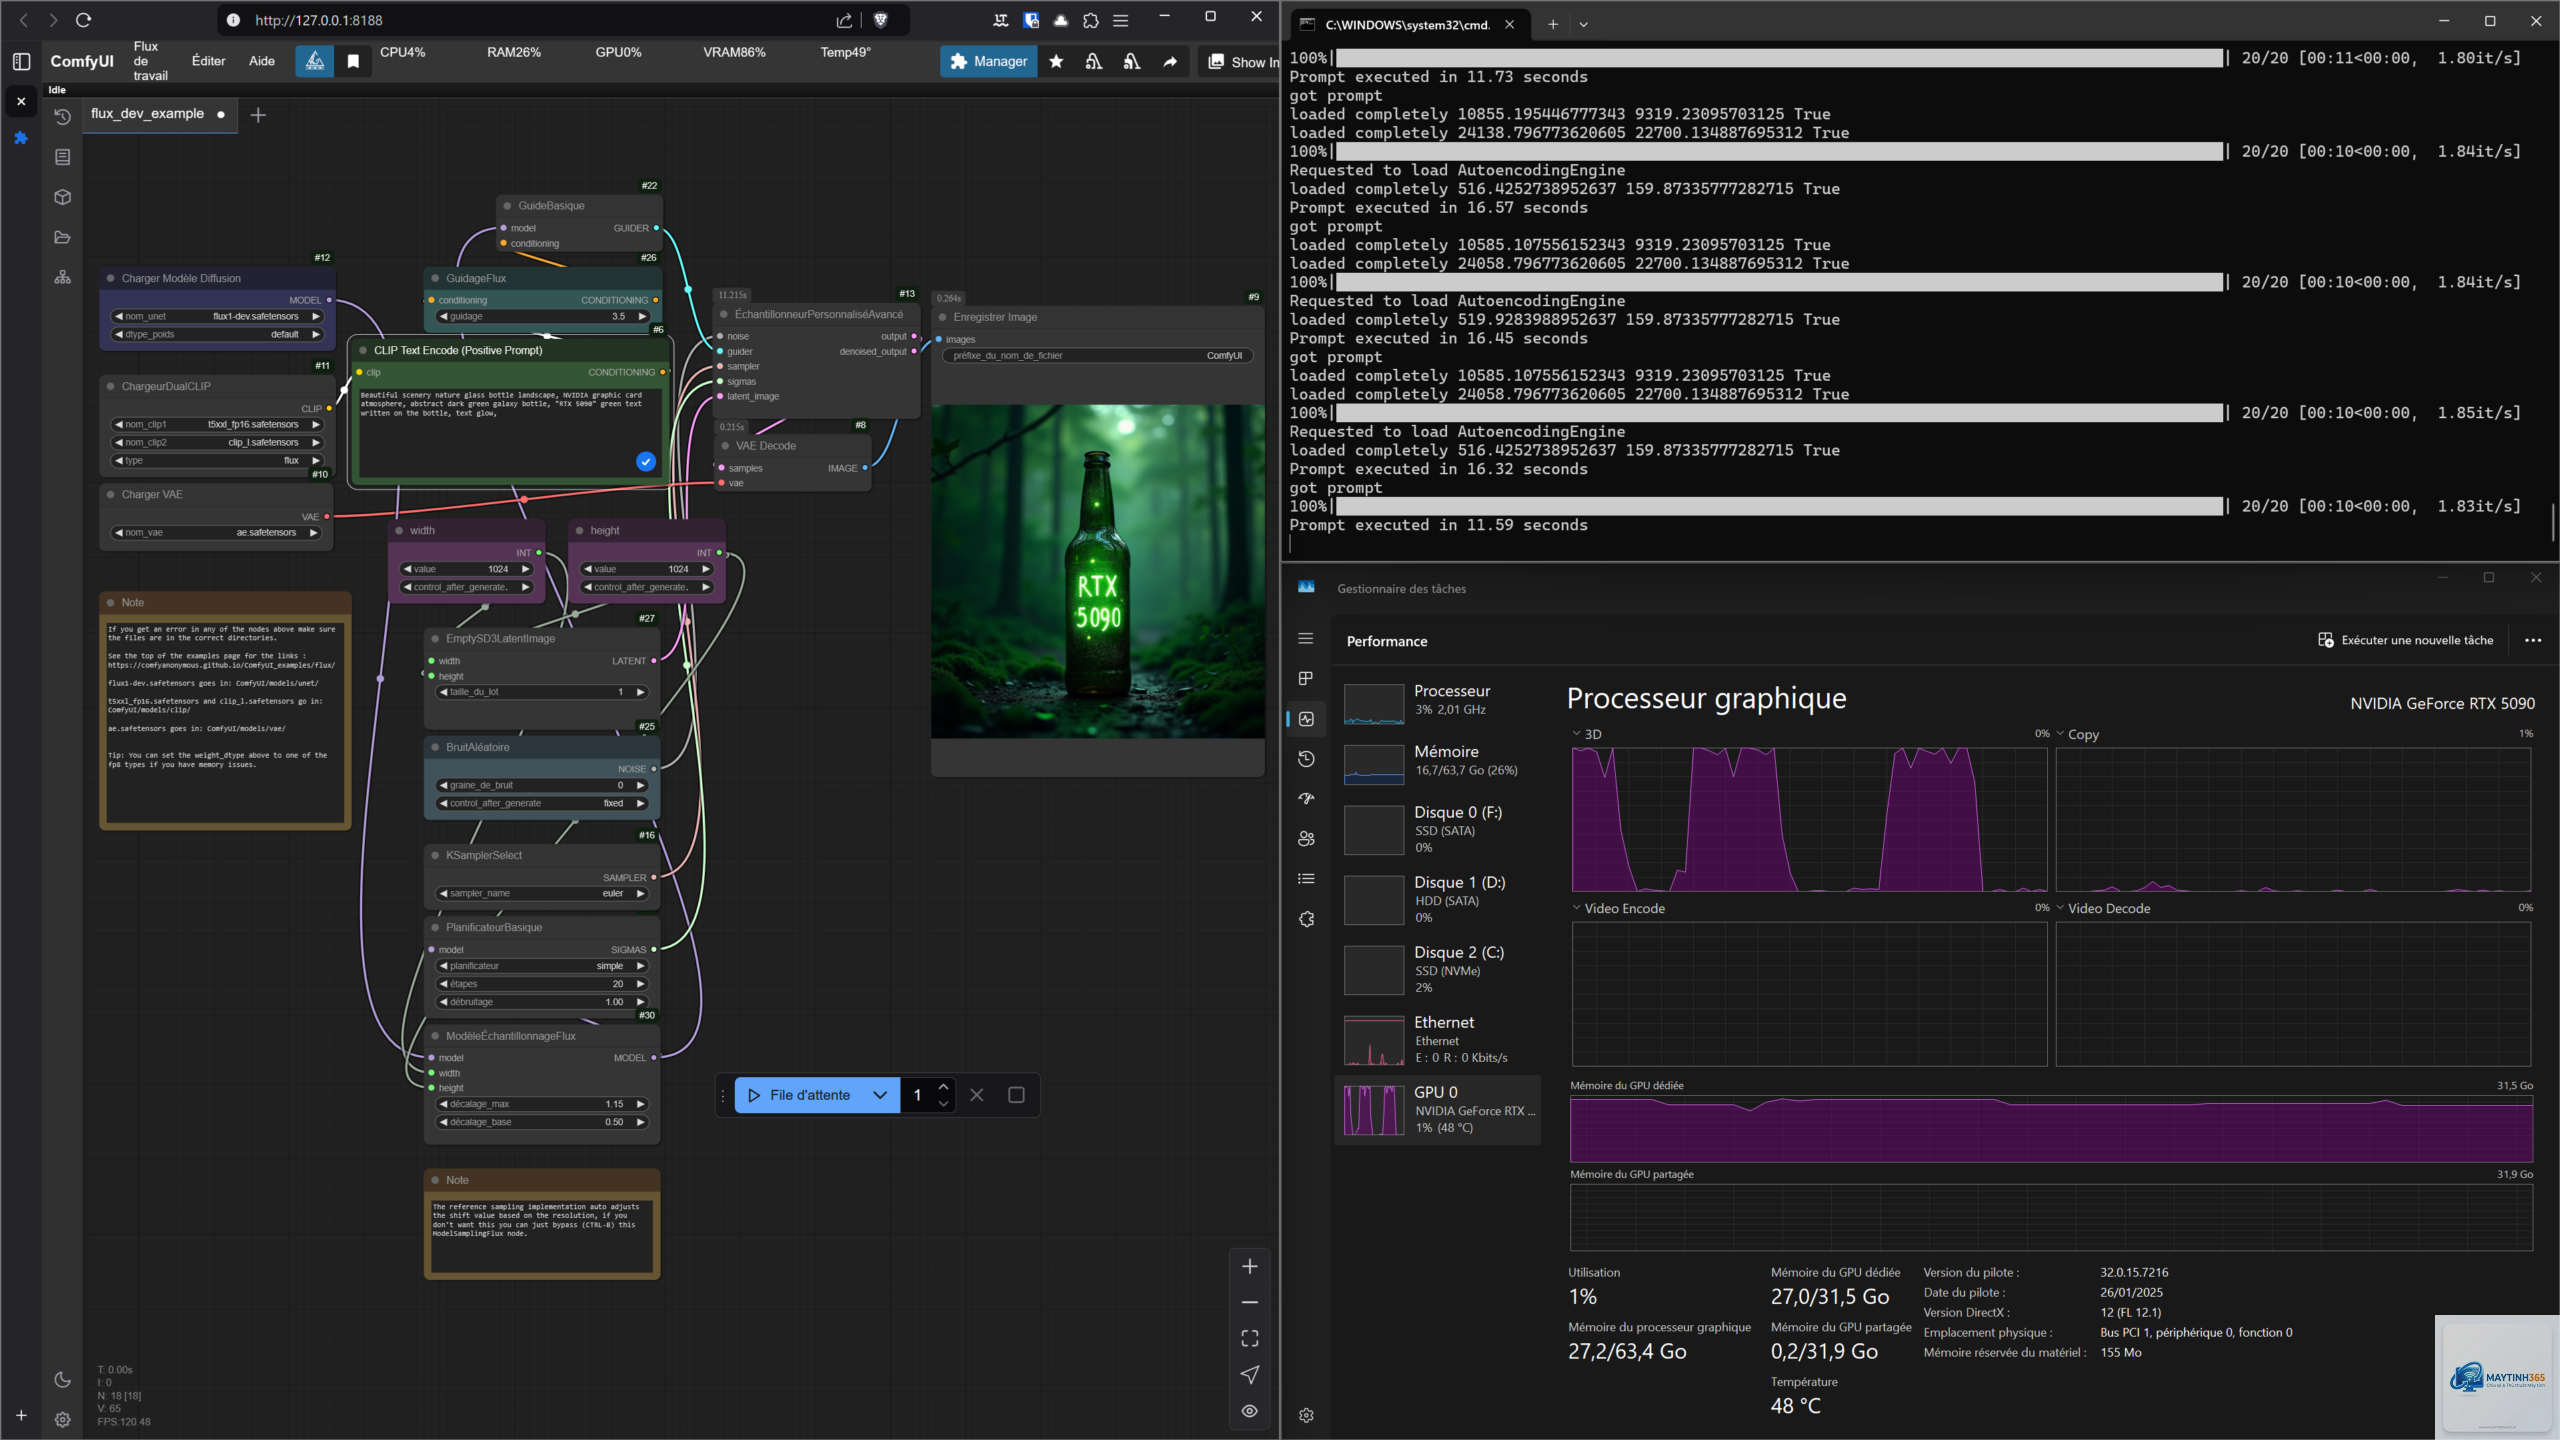This screenshot has width=2560, height=1440.
Task: Reload the browser page
Action: pyautogui.click(x=84, y=20)
